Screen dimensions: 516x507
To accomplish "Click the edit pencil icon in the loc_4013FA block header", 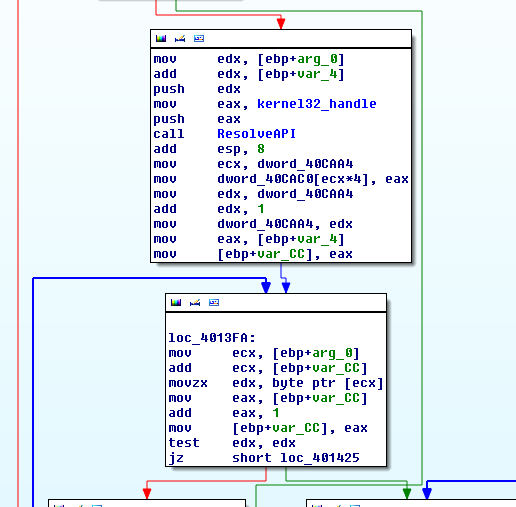I will [195, 303].
